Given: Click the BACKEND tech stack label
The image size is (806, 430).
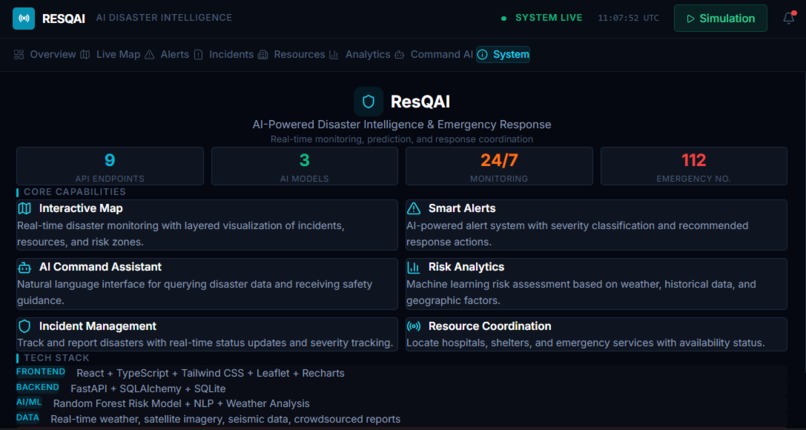Looking at the screenshot, I should [x=38, y=387].
